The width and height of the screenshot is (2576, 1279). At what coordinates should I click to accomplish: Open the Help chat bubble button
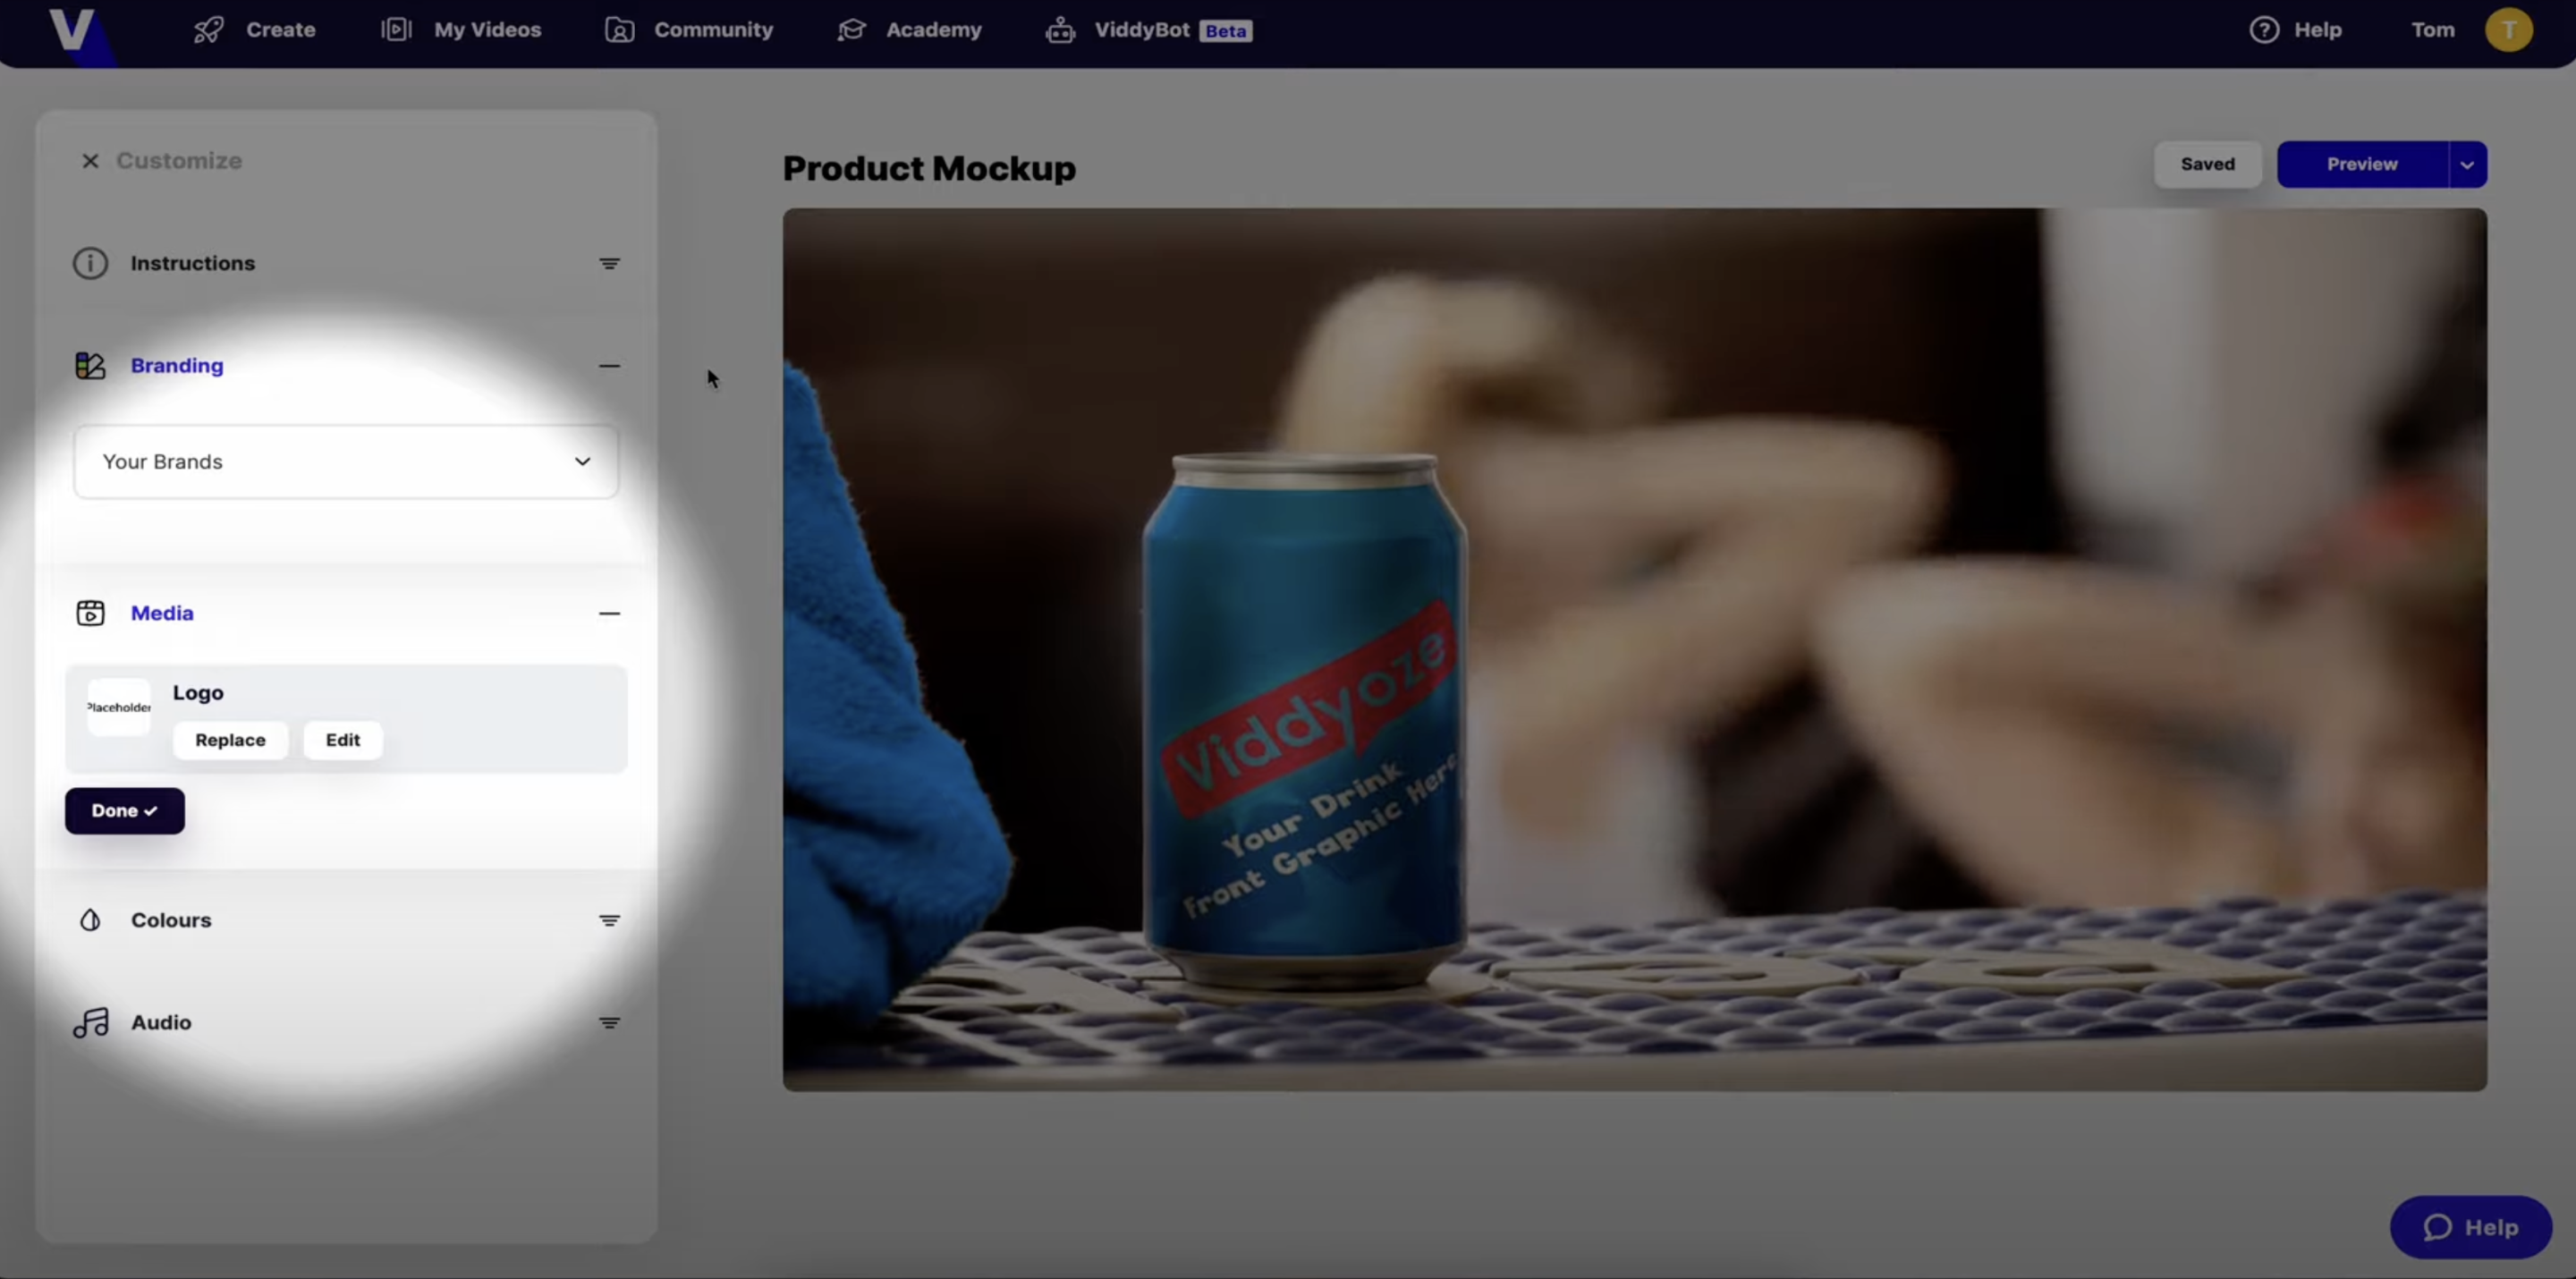click(x=2470, y=1227)
